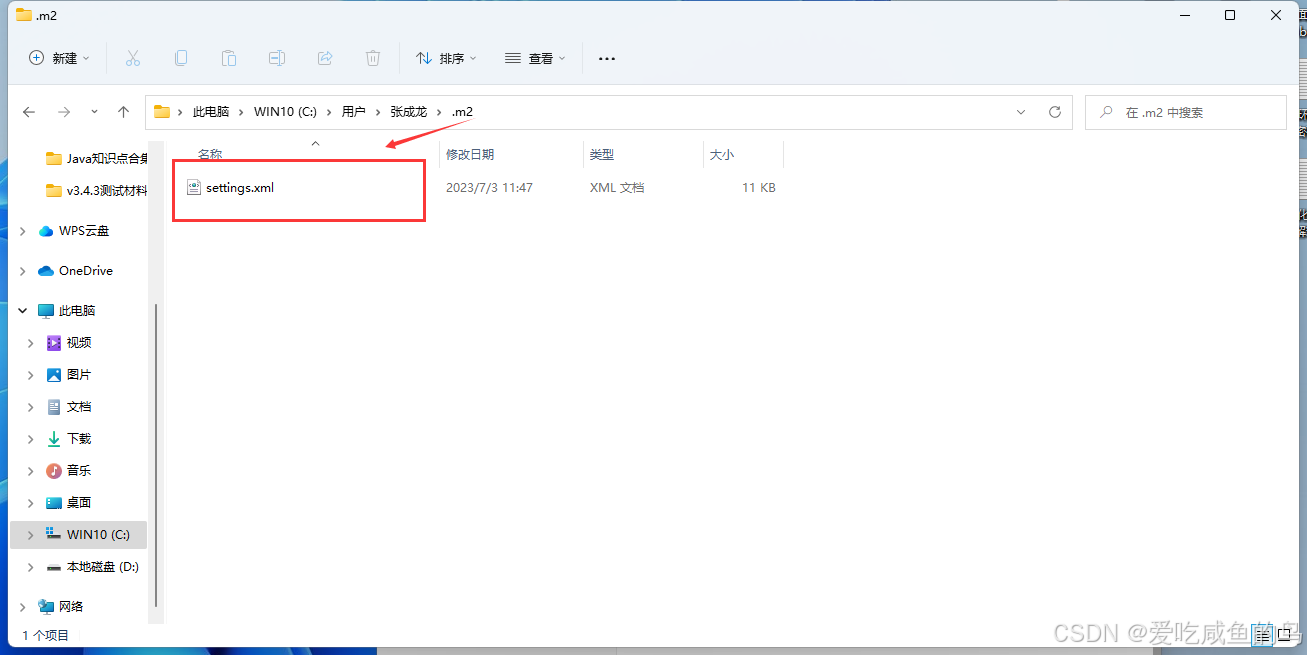Screen dimensions: 1307x655
Task: Click the 11 KB size cell
Action: 759,188
